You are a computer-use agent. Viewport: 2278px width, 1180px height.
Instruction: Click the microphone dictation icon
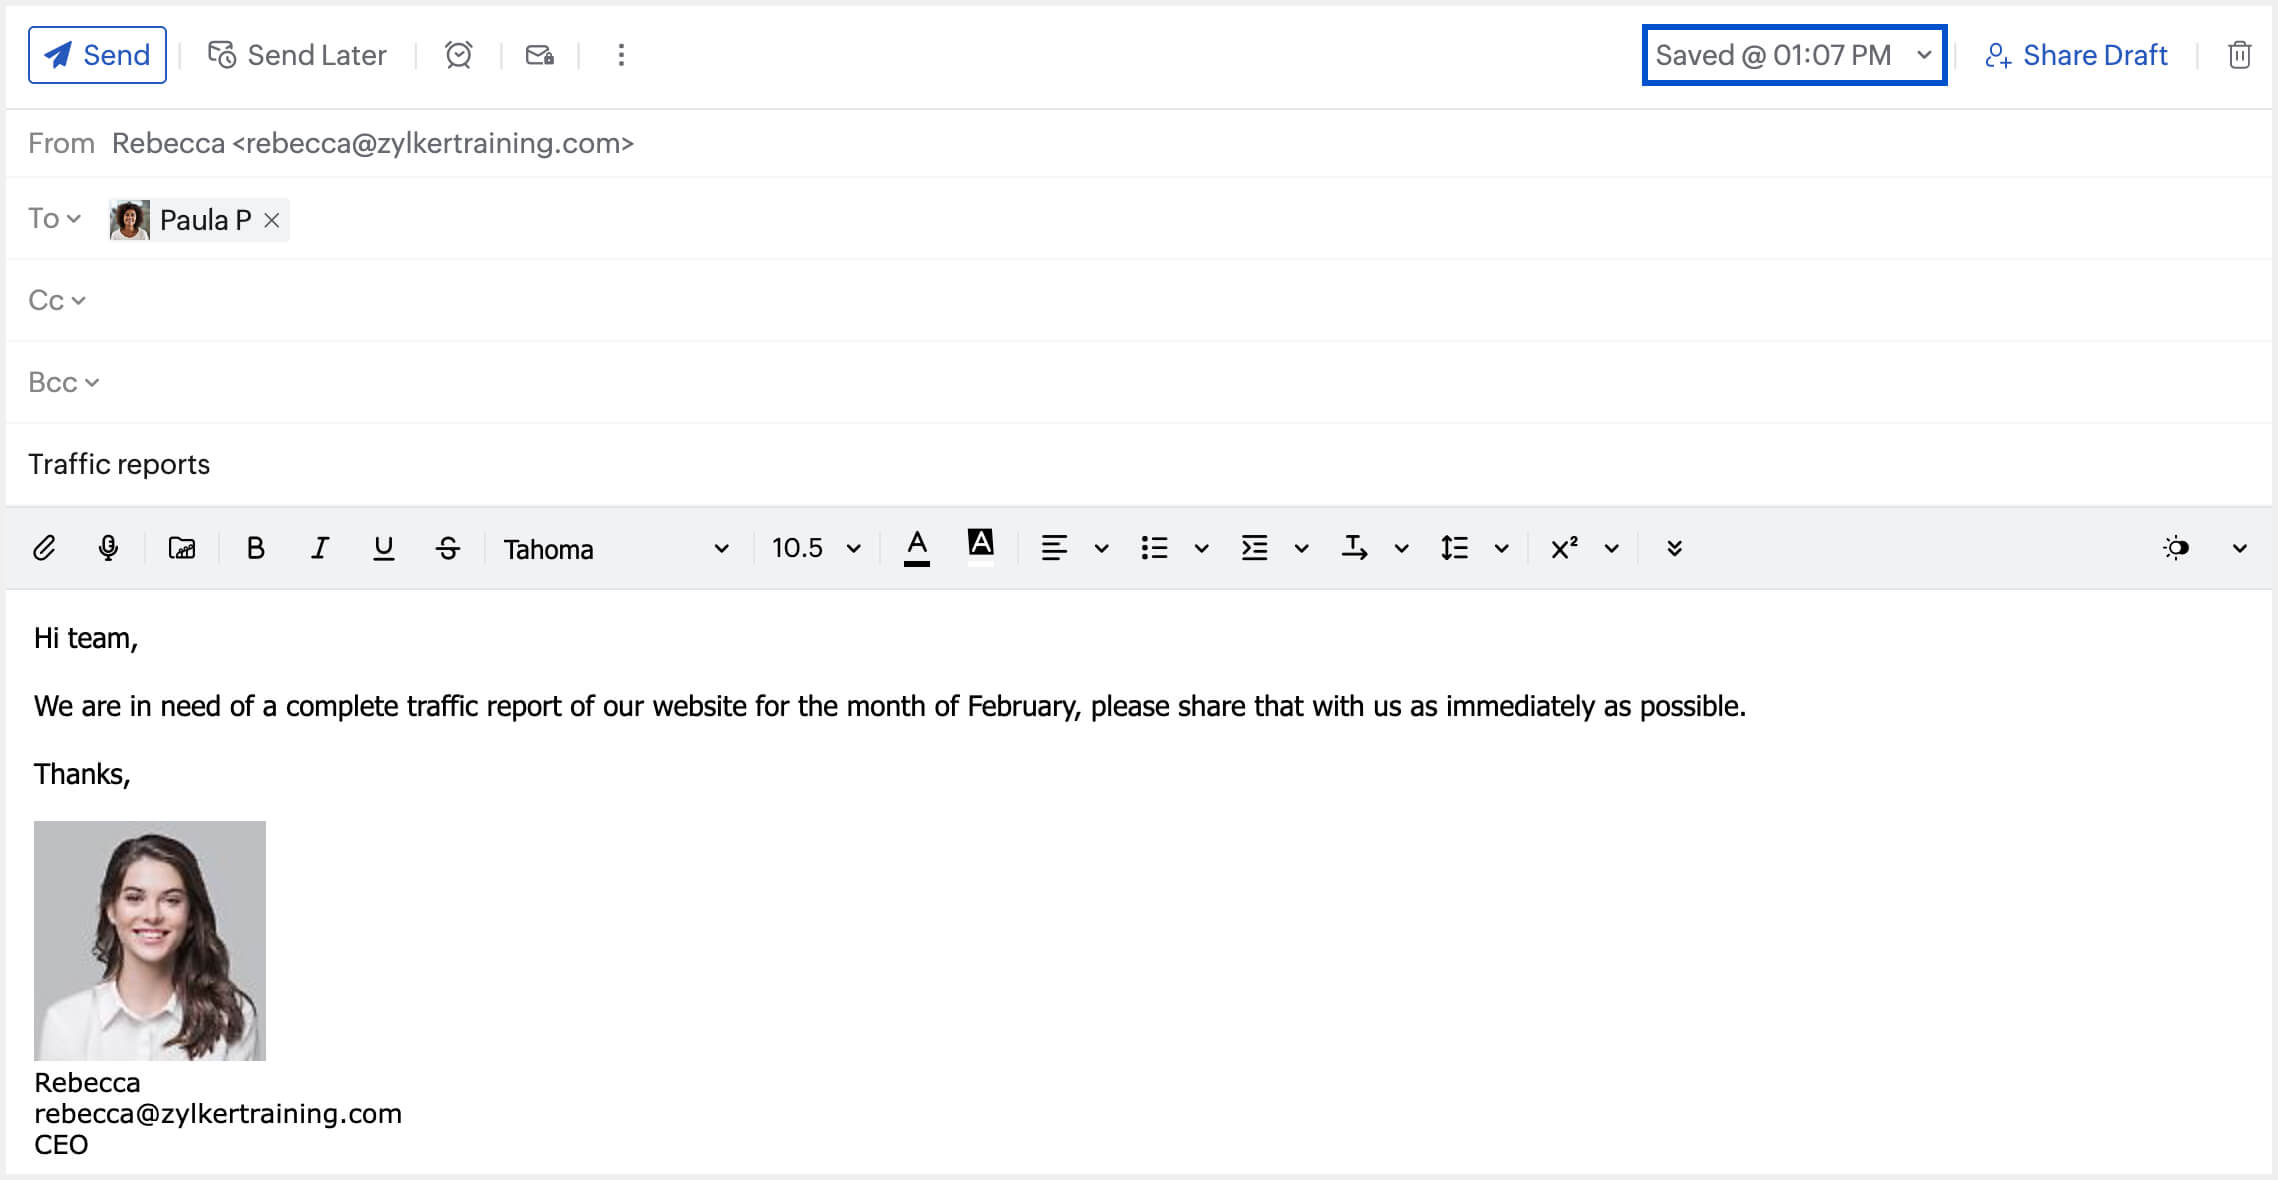(108, 548)
